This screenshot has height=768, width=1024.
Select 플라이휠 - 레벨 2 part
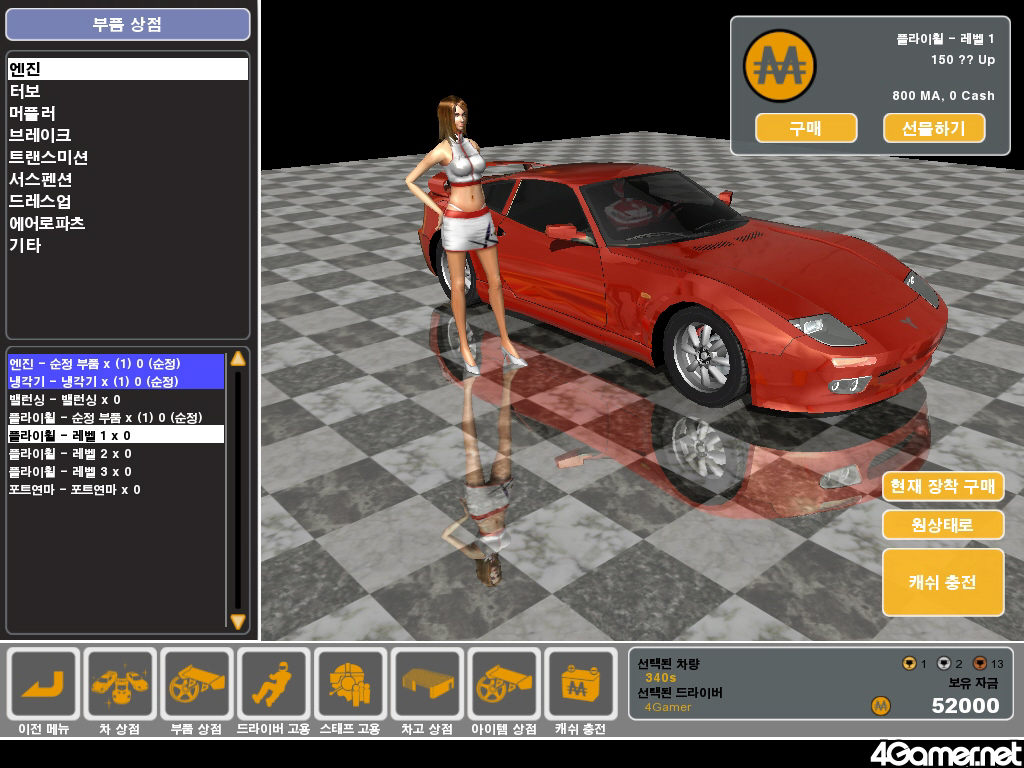point(70,454)
